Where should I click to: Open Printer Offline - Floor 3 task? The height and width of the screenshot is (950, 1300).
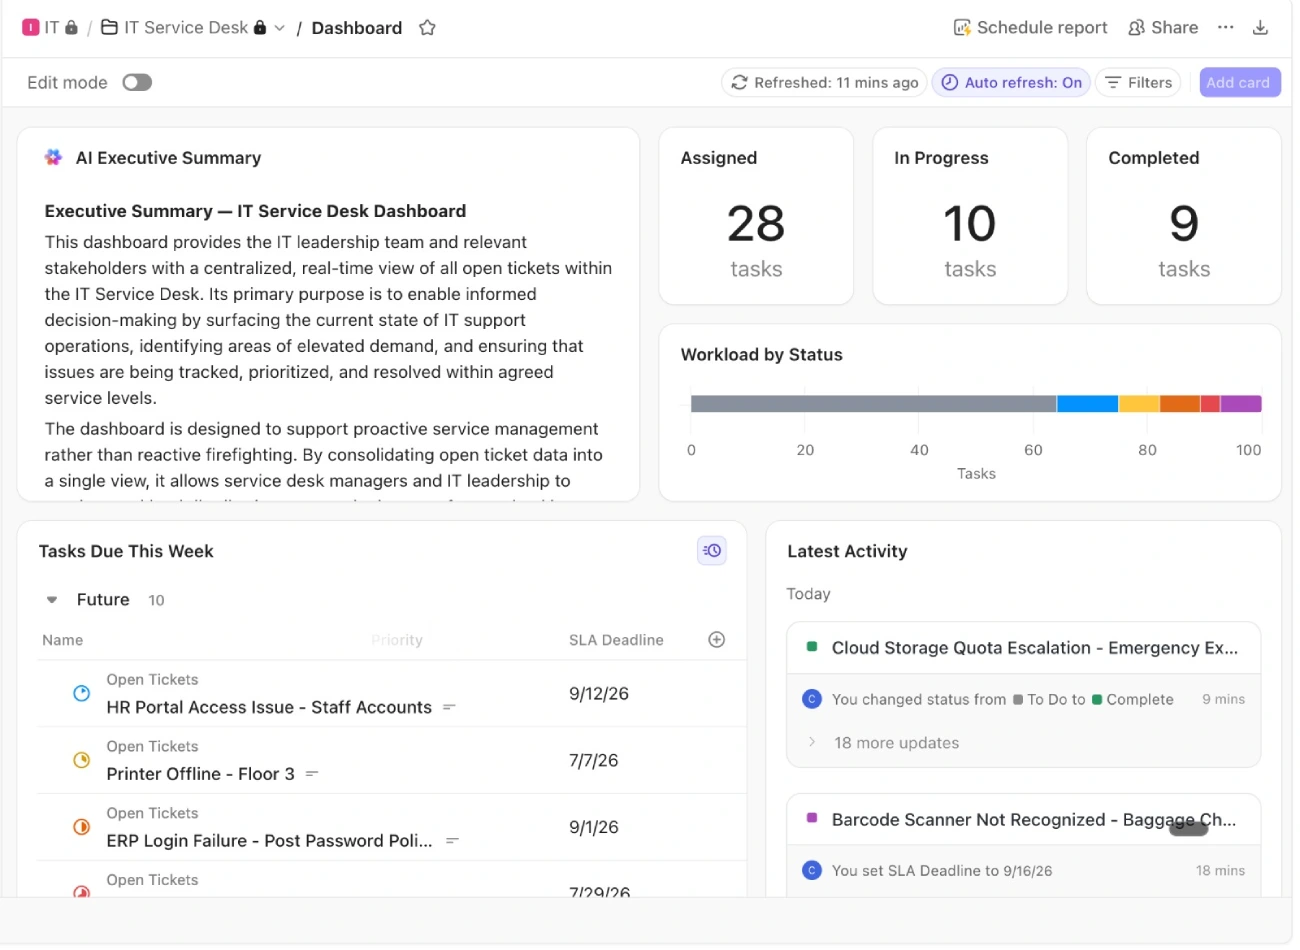click(x=200, y=774)
